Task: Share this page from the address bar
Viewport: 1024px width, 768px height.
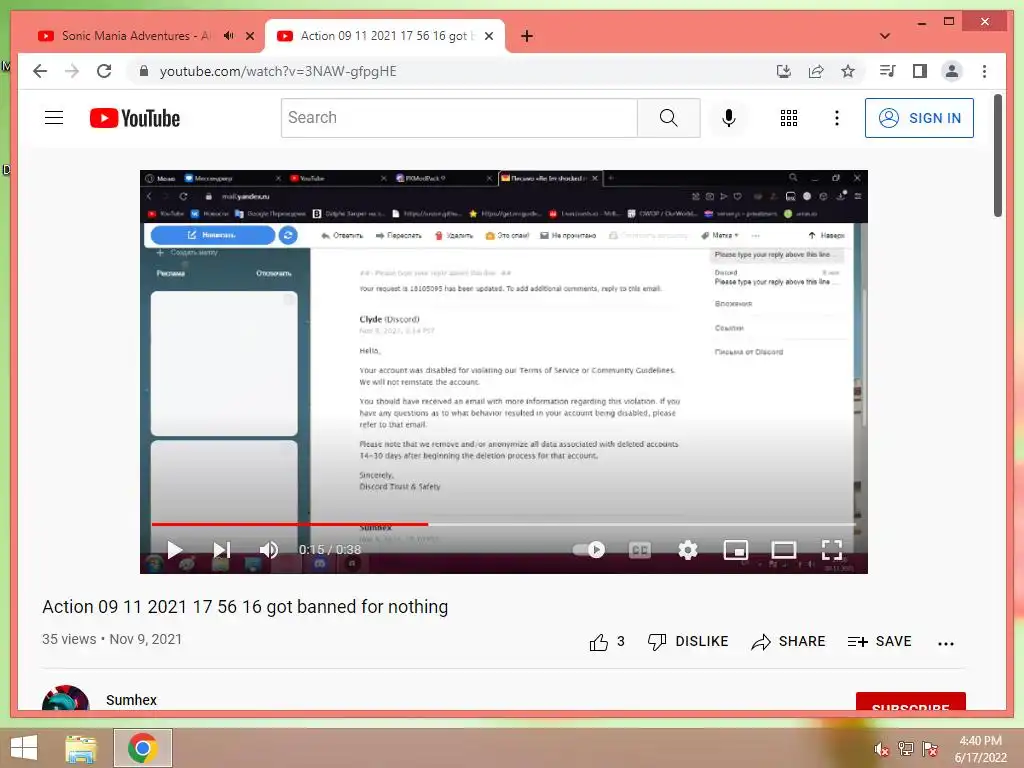Action: click(x=816, y=71)
